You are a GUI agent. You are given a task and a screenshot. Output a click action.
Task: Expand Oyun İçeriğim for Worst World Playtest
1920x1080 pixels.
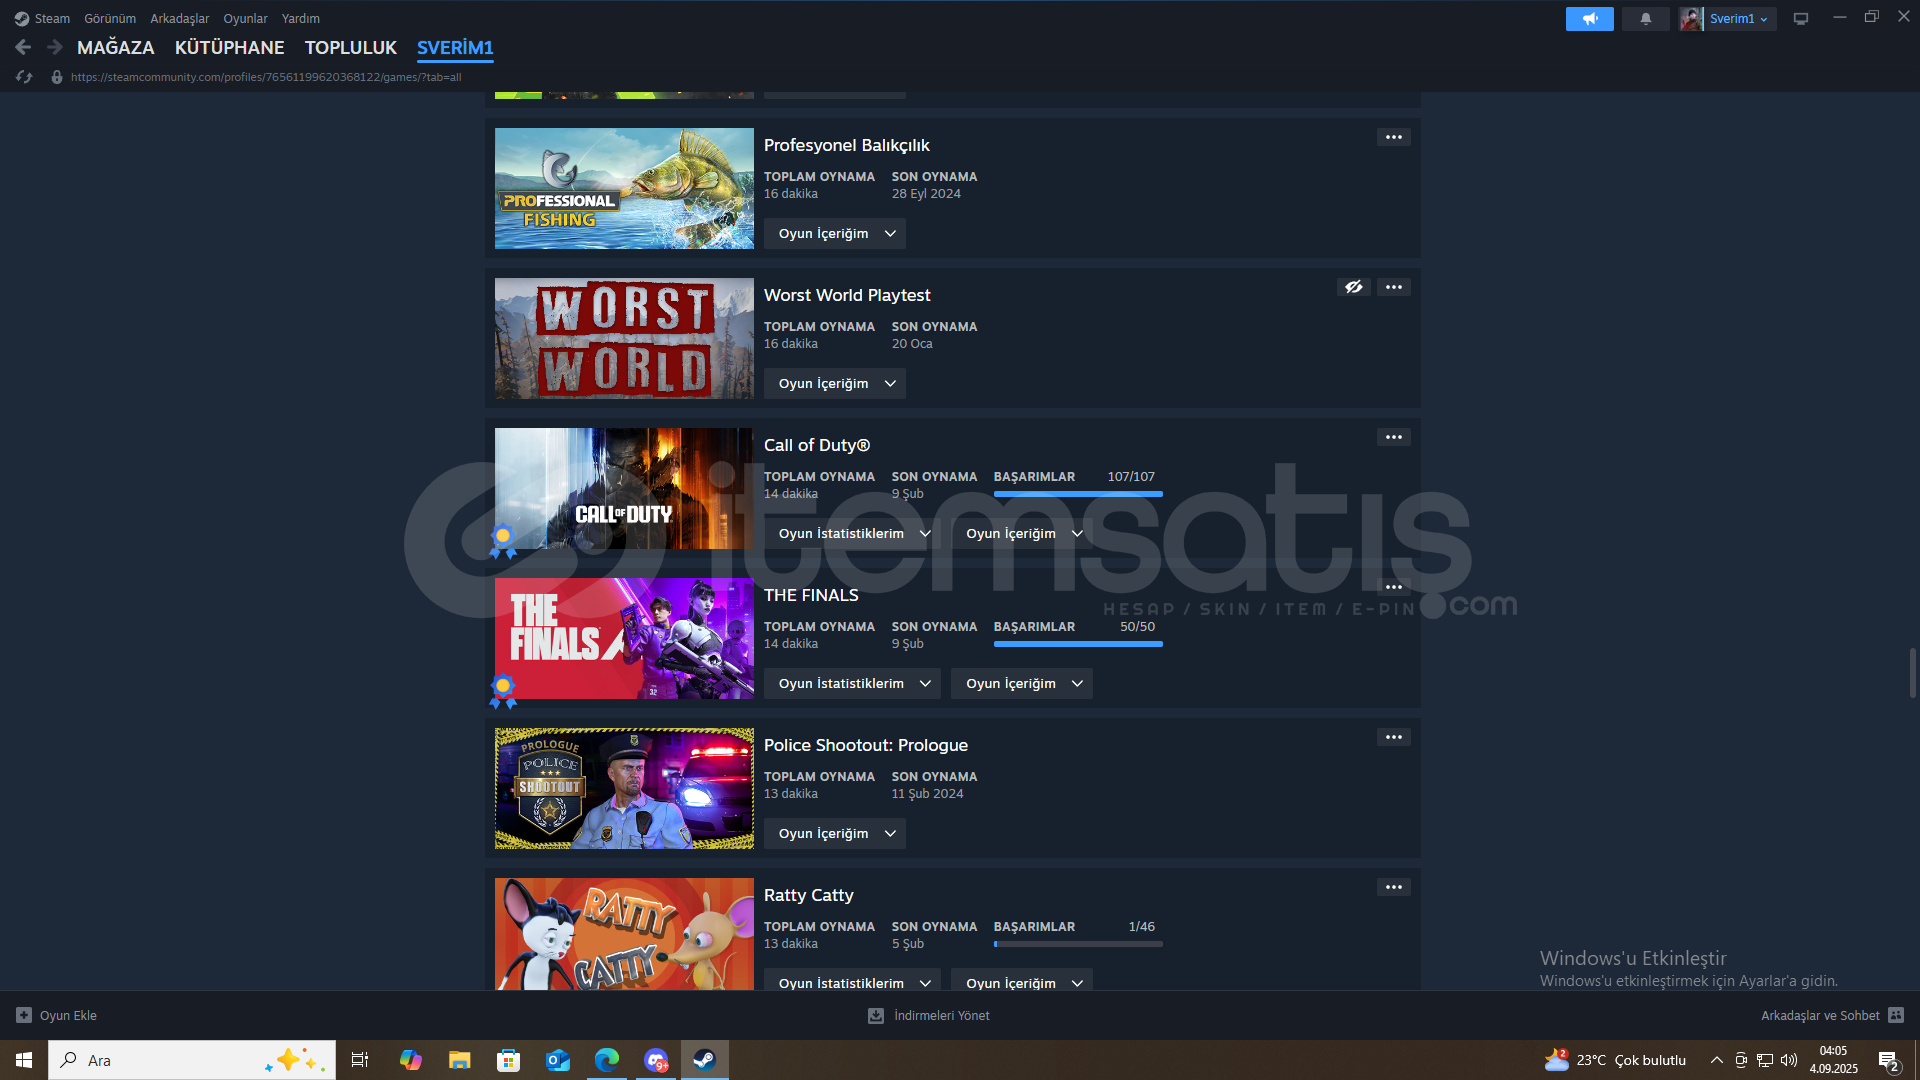[x=835, y=383]
